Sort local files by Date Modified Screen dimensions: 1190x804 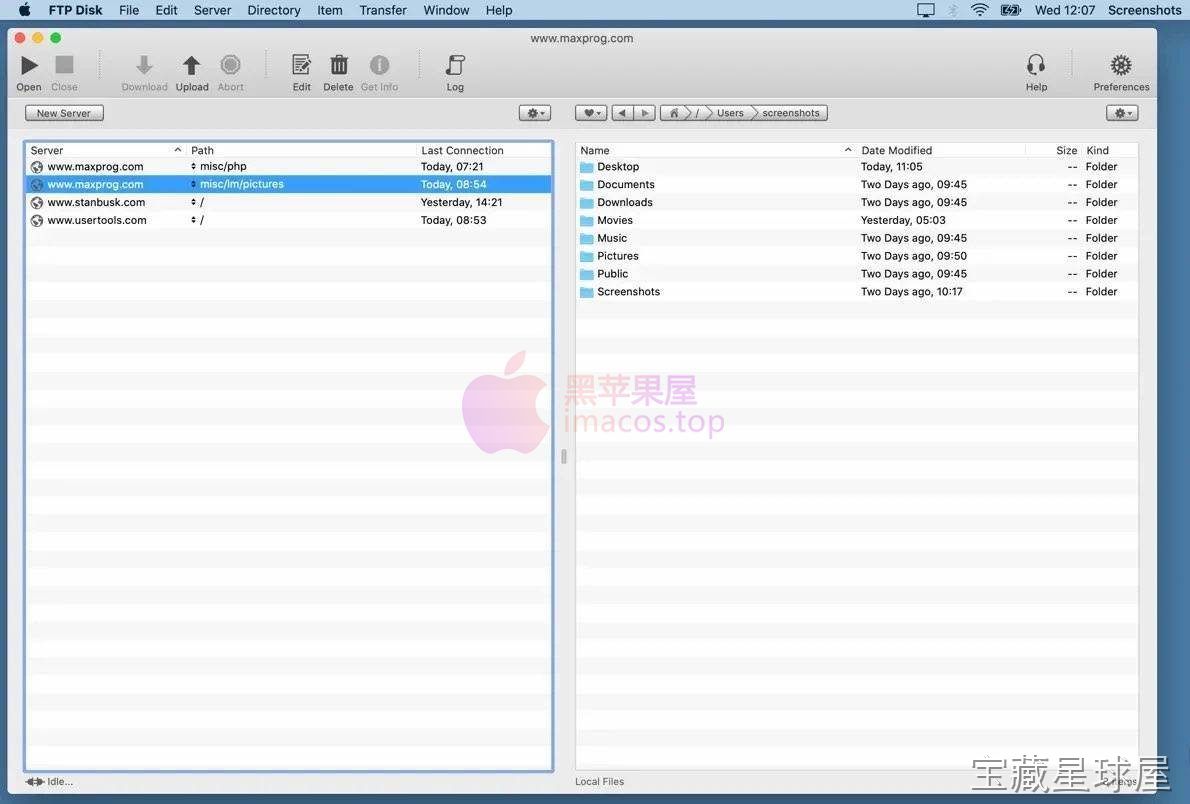[941, 150]
